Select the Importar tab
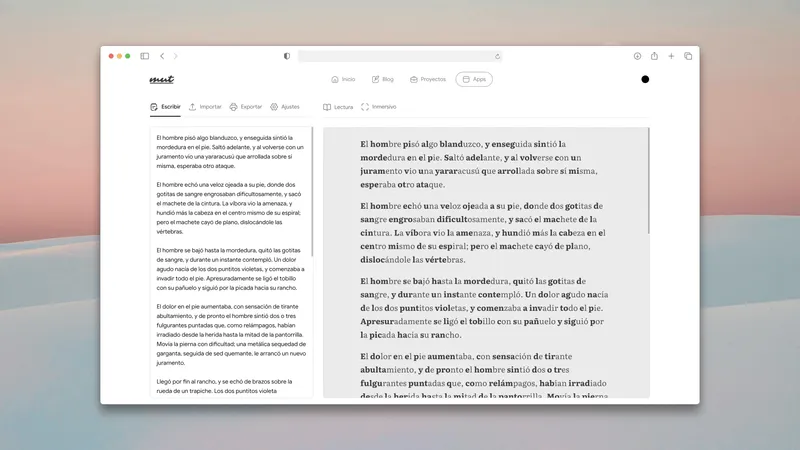The height and width of the screenshot is (450, 800). pos(205,107)
